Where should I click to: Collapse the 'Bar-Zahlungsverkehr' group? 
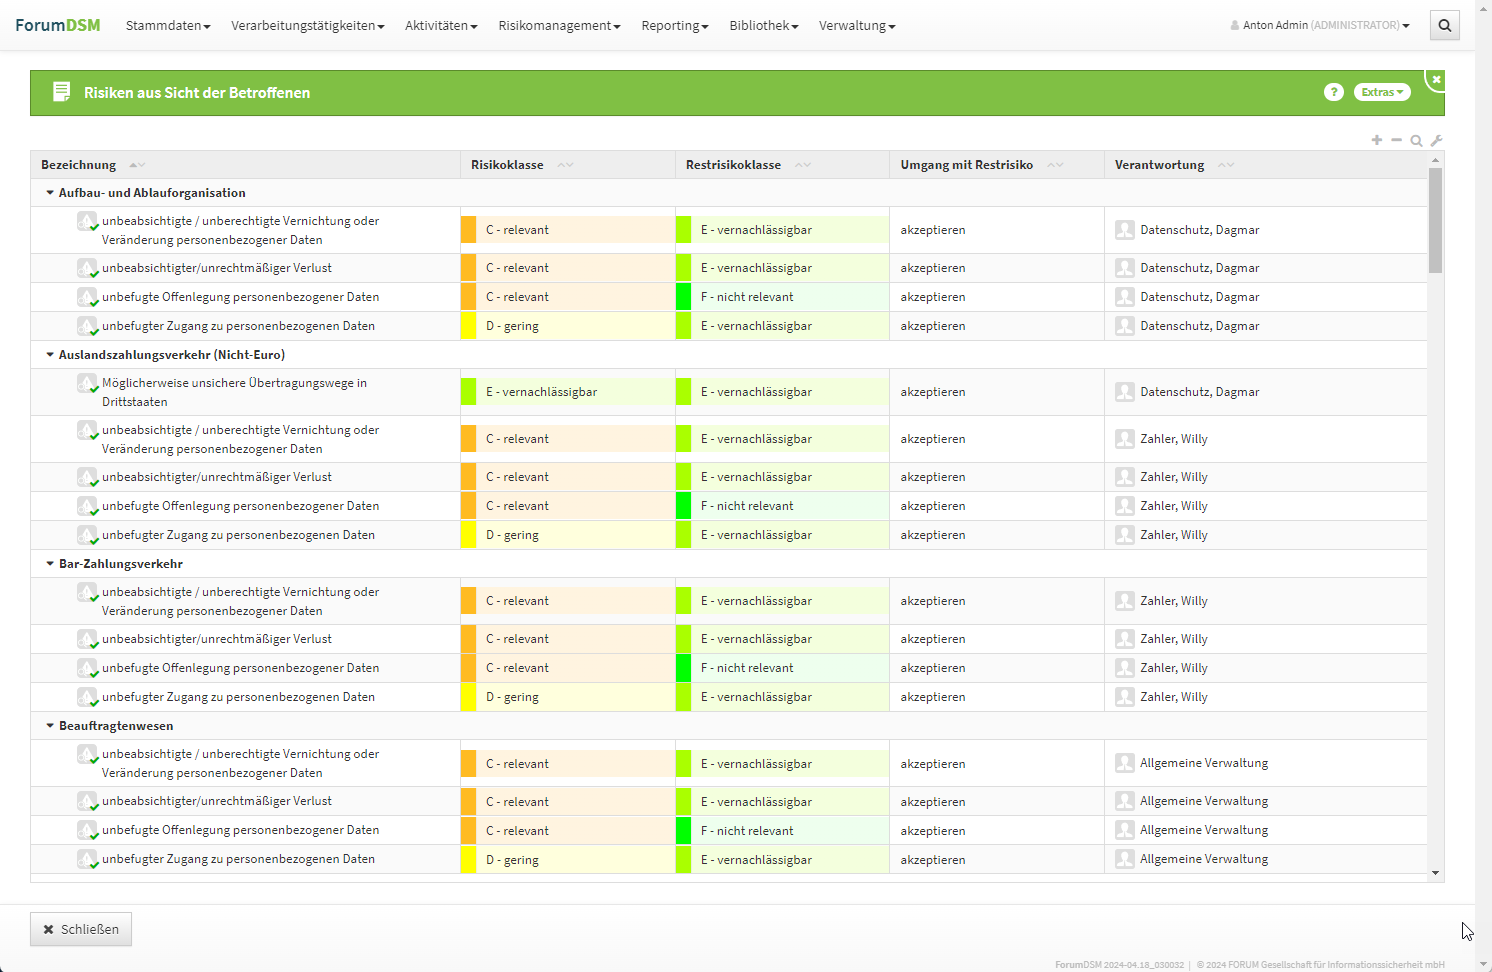click(50, 564)
